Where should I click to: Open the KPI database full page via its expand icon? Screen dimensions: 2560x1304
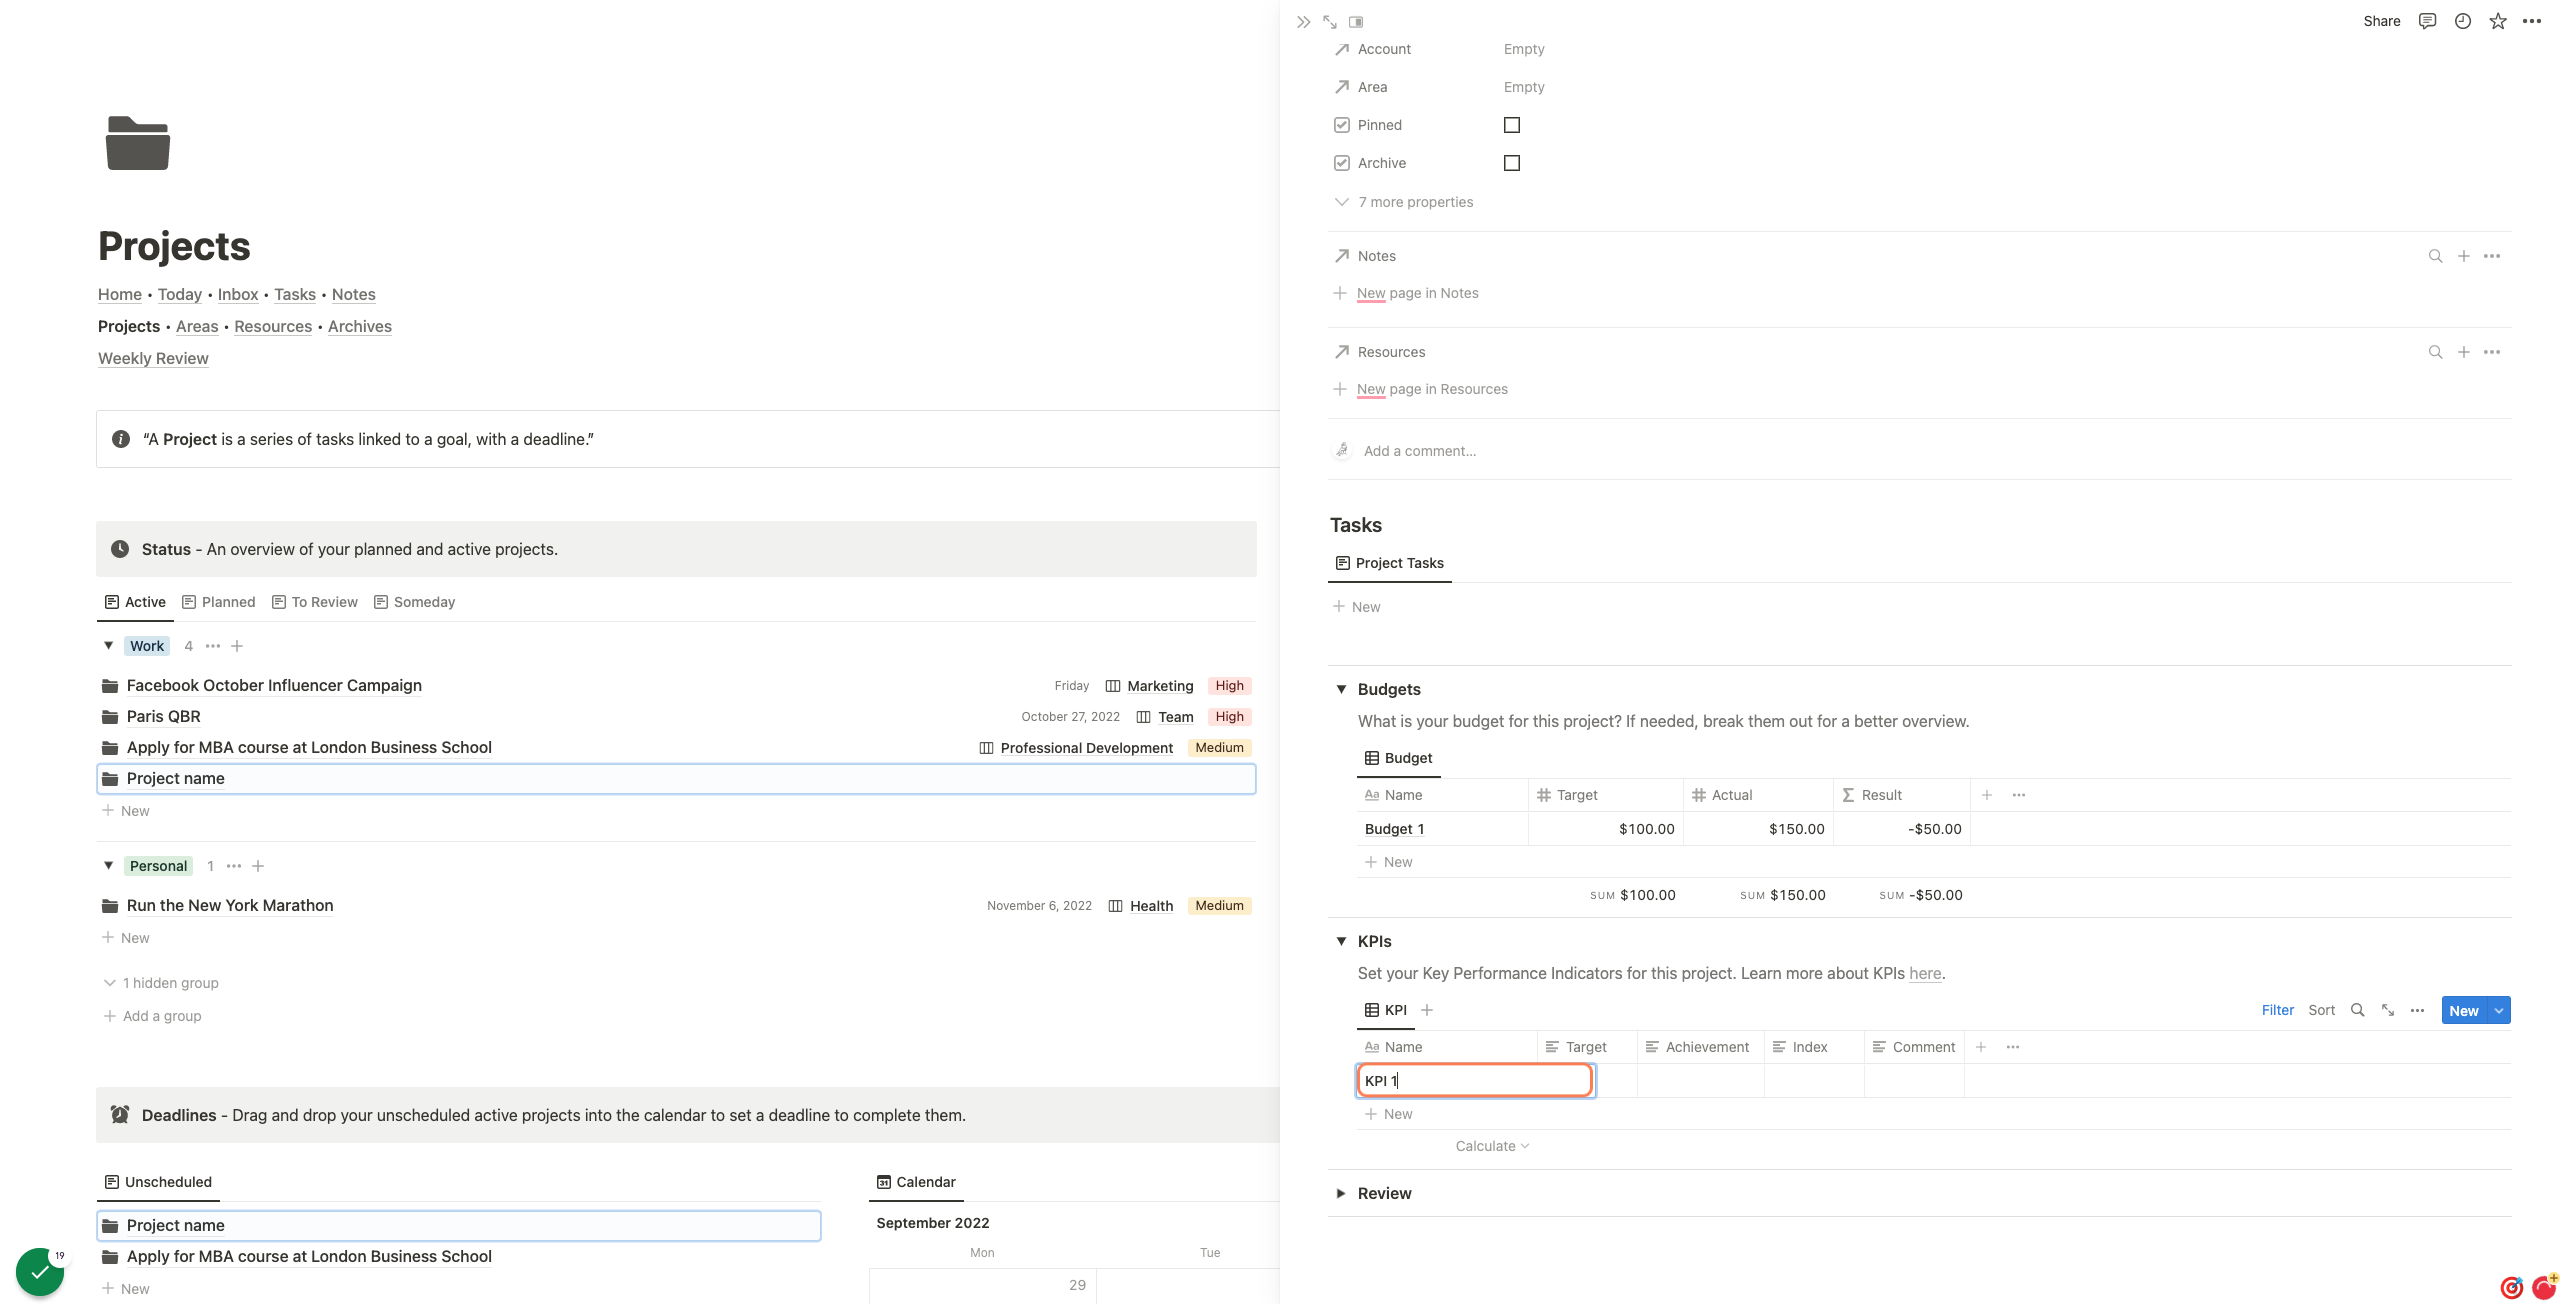coord(2388,1010)
